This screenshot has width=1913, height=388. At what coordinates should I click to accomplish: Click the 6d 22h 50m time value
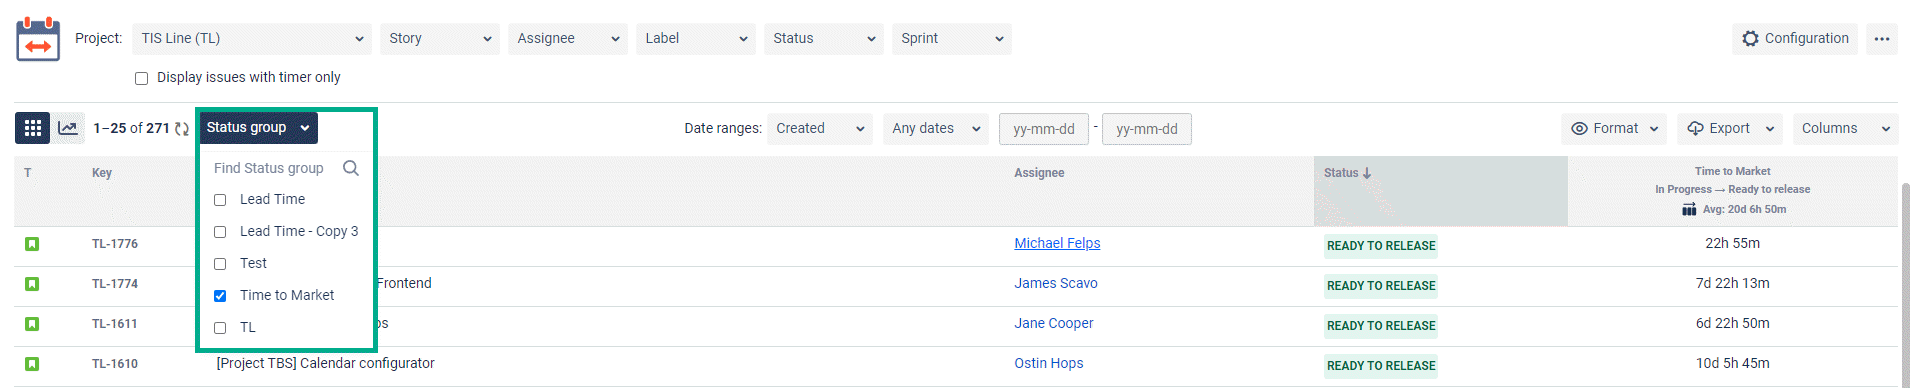[x=1733, y=323]
